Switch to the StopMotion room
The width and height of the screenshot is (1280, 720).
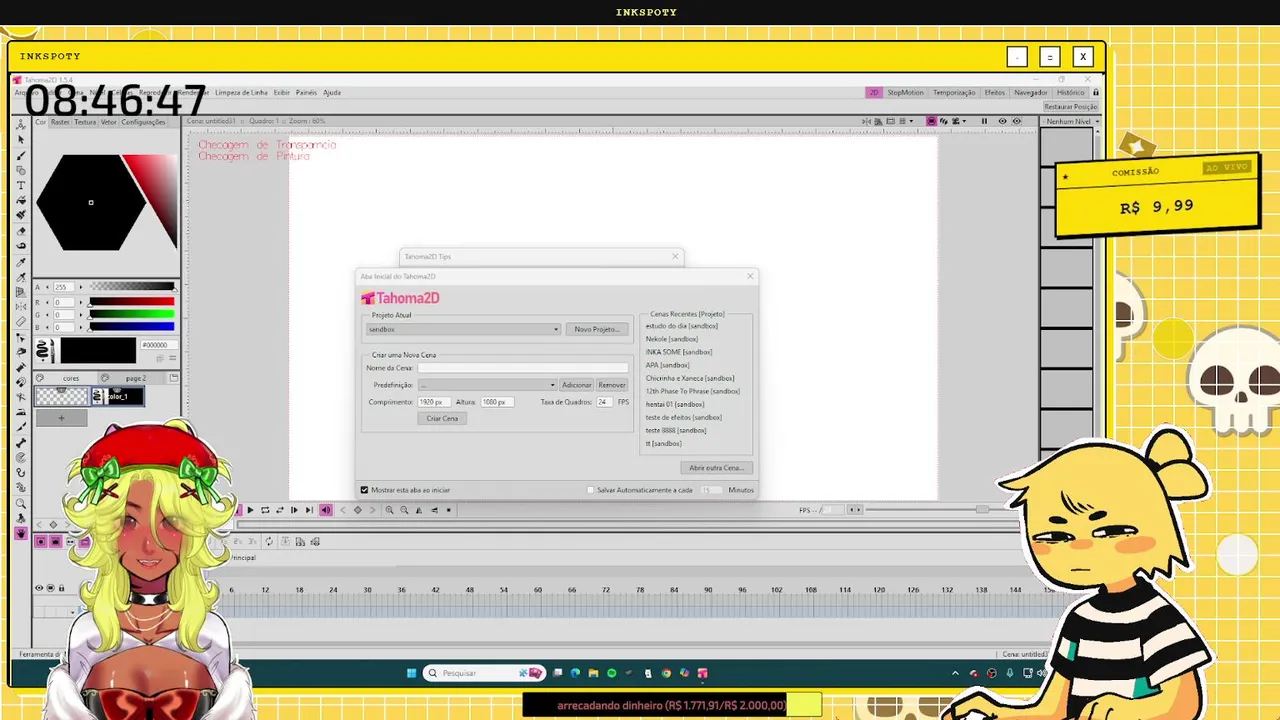click(x=906, y=93)
